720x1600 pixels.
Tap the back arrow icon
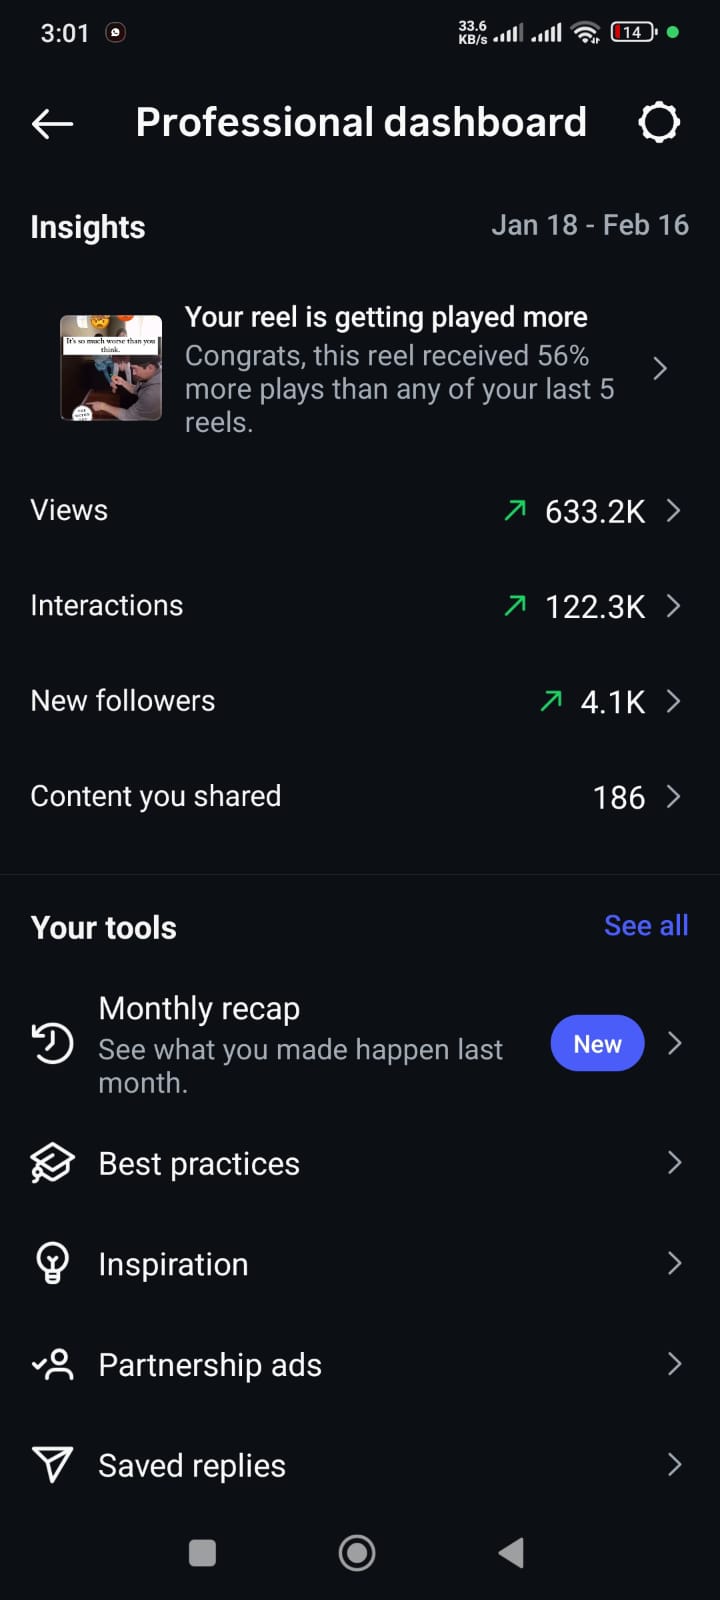[53, 123]
